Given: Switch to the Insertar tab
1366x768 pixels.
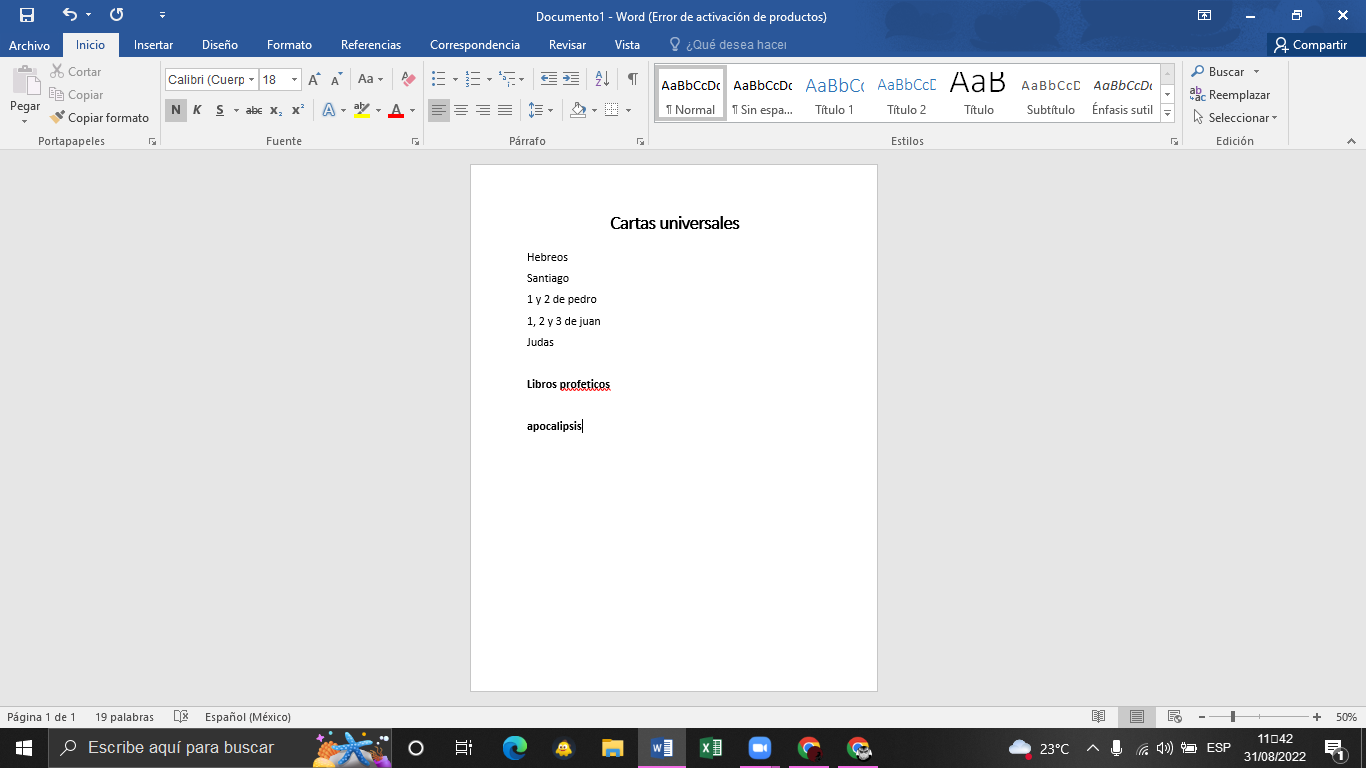Looking at the screenshot, I should pos(153,45).
